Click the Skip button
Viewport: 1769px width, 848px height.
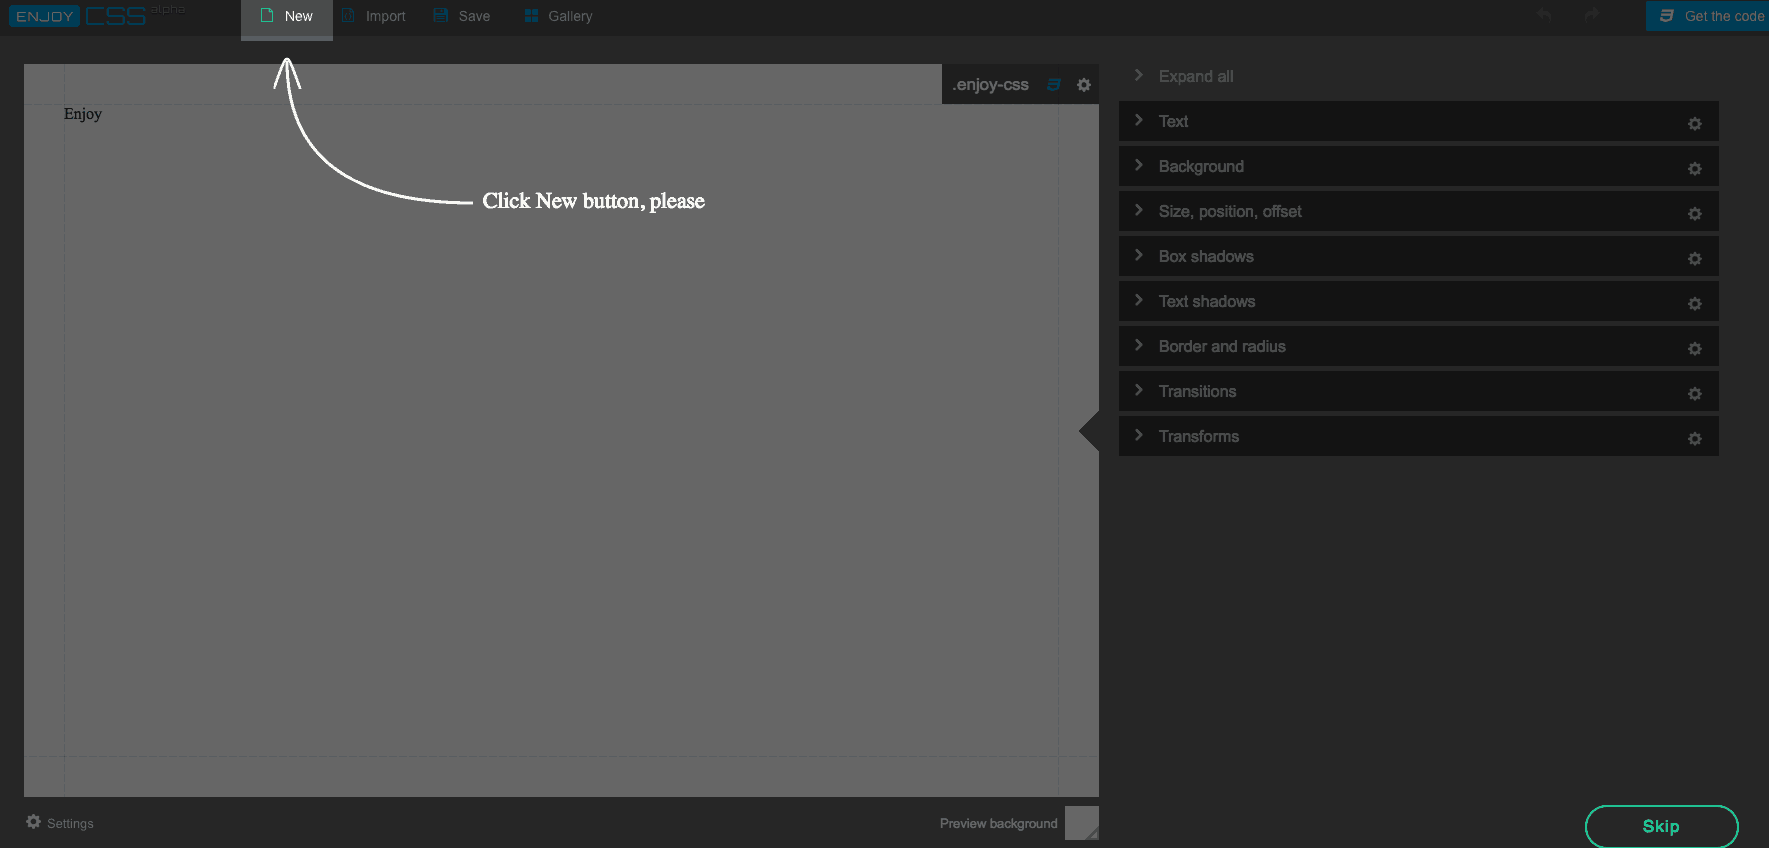coord(1661,826)
